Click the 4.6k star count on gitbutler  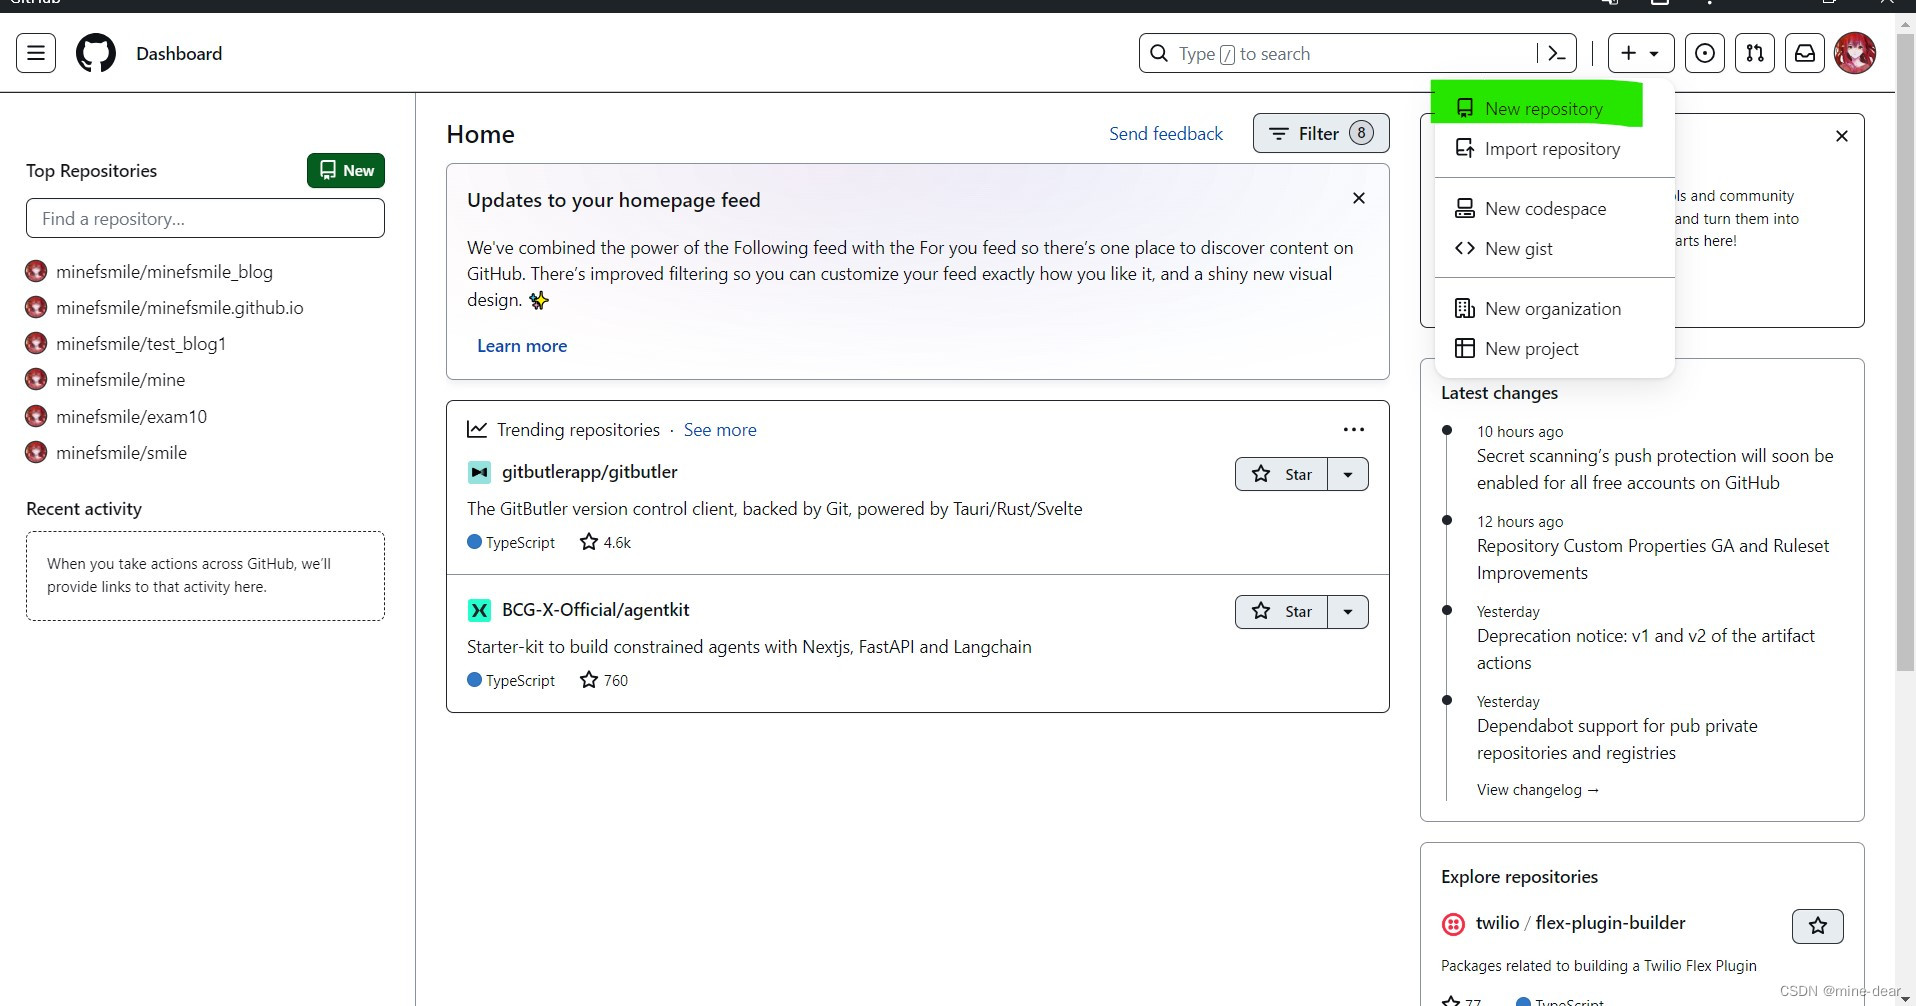tap(606, 542)
